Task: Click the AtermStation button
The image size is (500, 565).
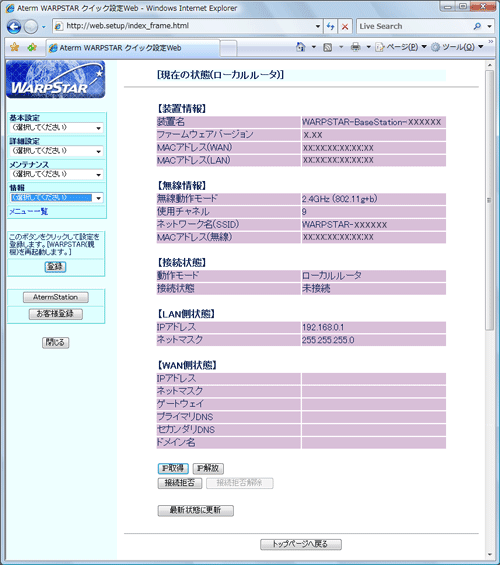Action: 55,297
